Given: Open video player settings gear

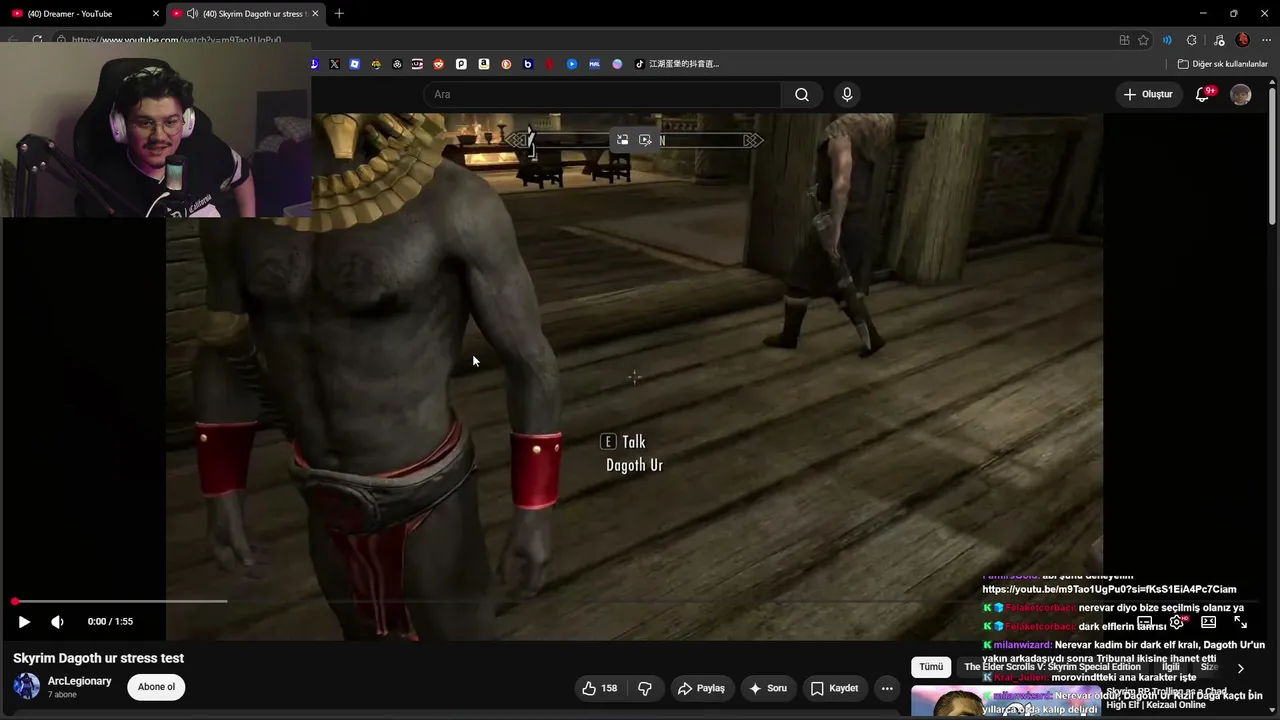Looking at the screenshot, I should [1177, 622].
